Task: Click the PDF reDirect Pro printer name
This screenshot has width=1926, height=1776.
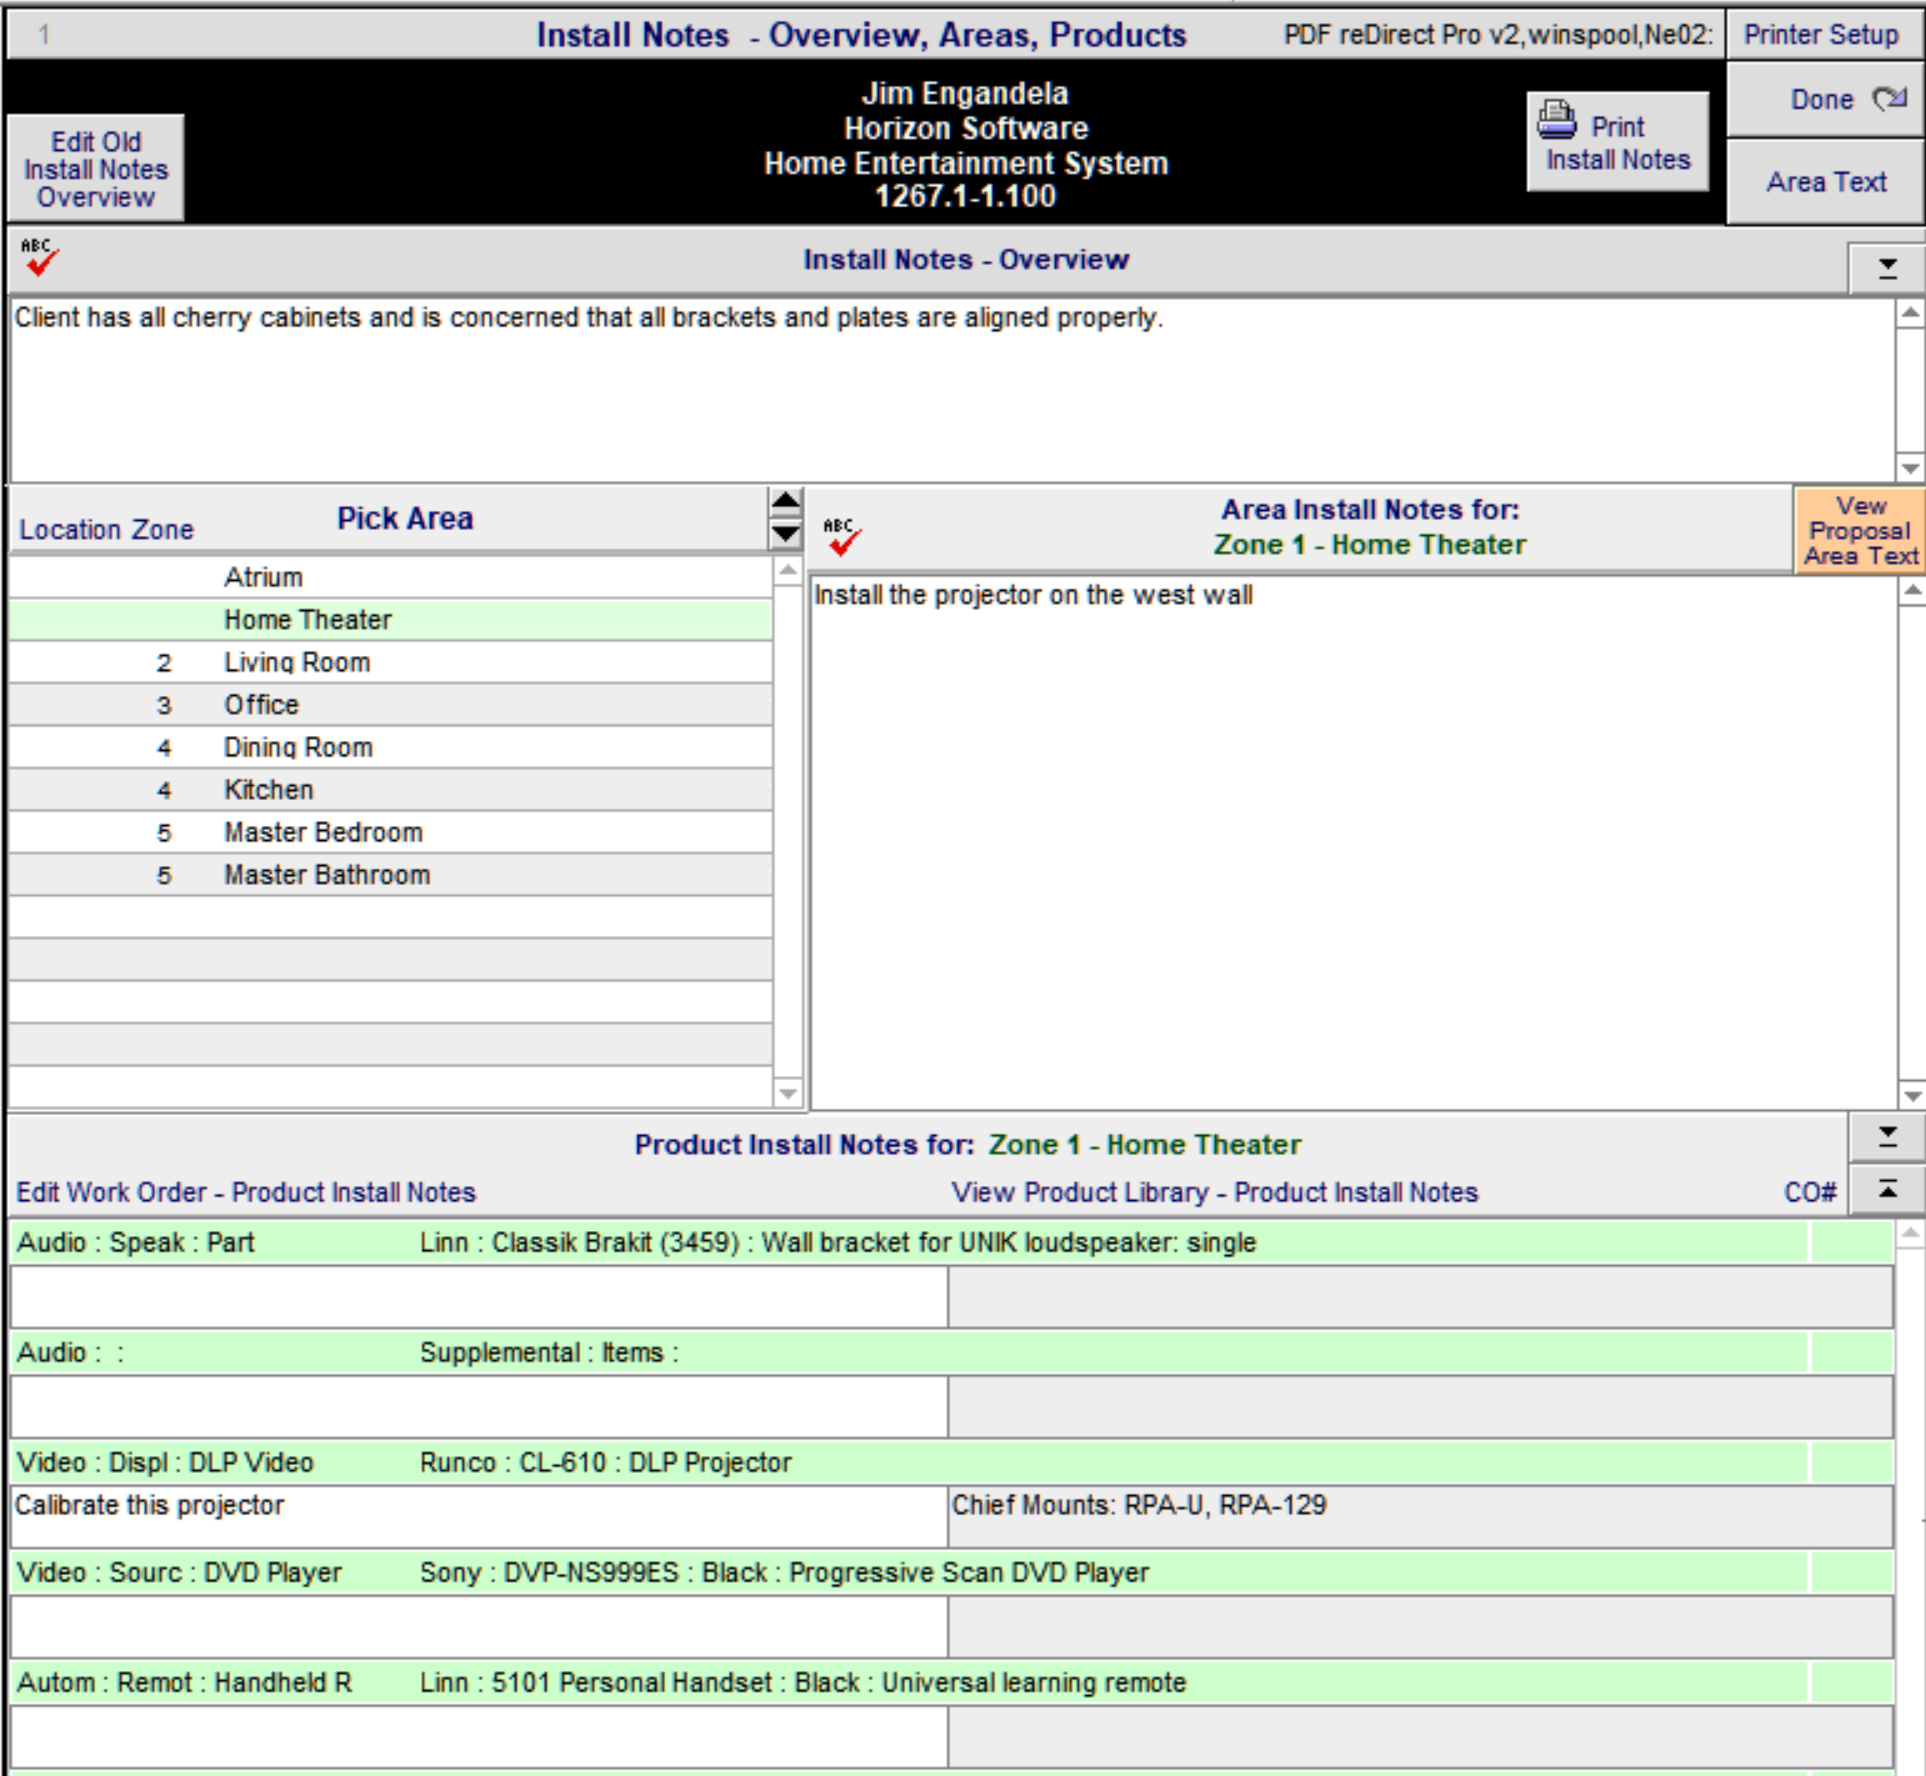Action: (x=1497, y=34)
